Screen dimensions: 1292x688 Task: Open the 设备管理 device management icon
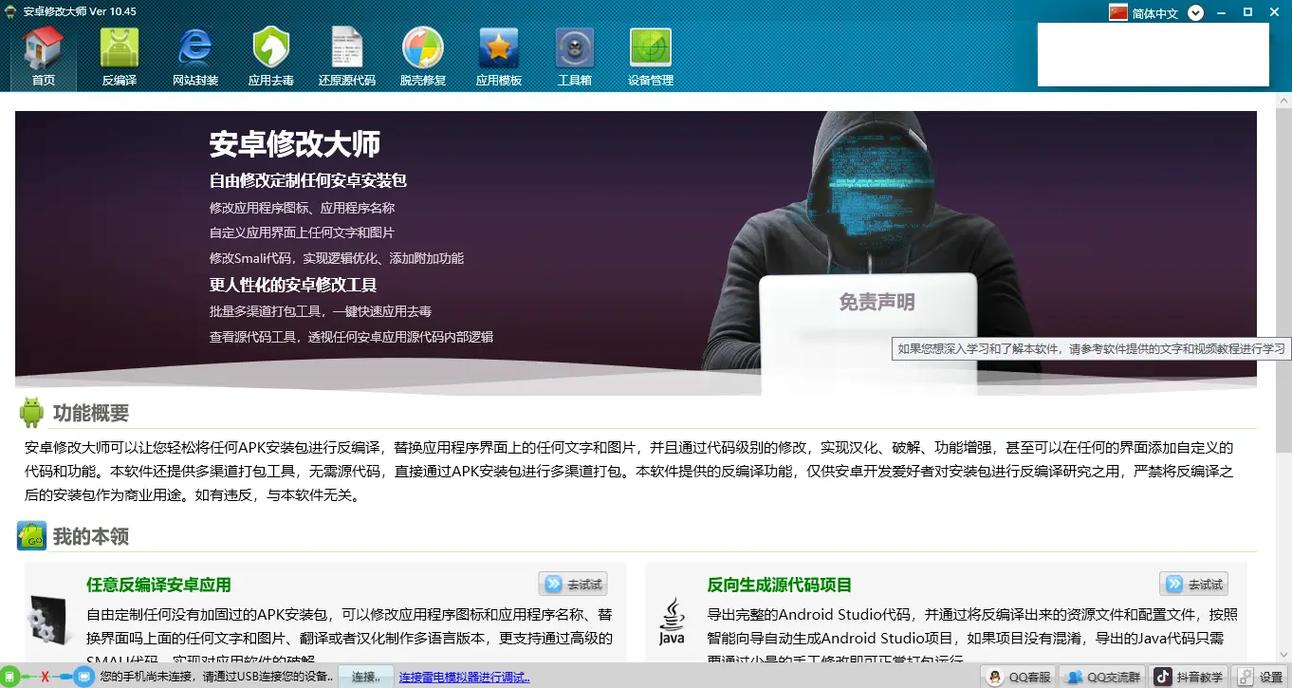(651, 57)
